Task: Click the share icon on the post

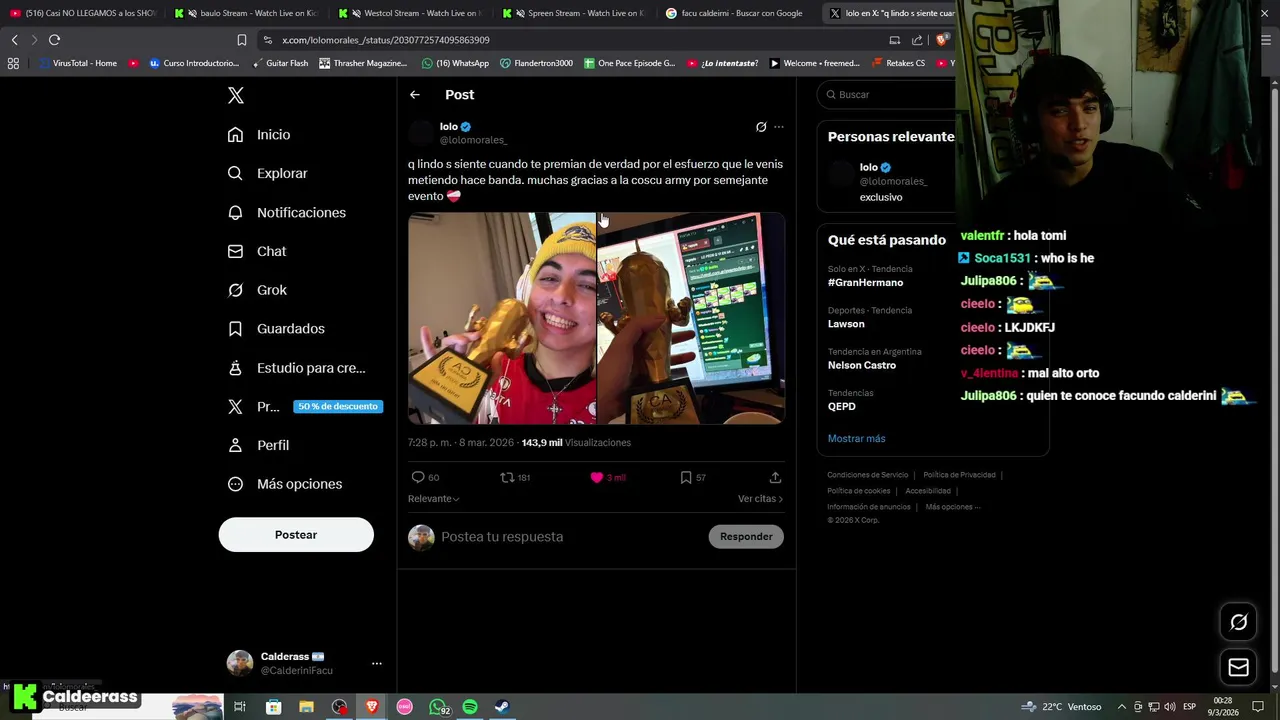Action: click(x=775, y=478)
